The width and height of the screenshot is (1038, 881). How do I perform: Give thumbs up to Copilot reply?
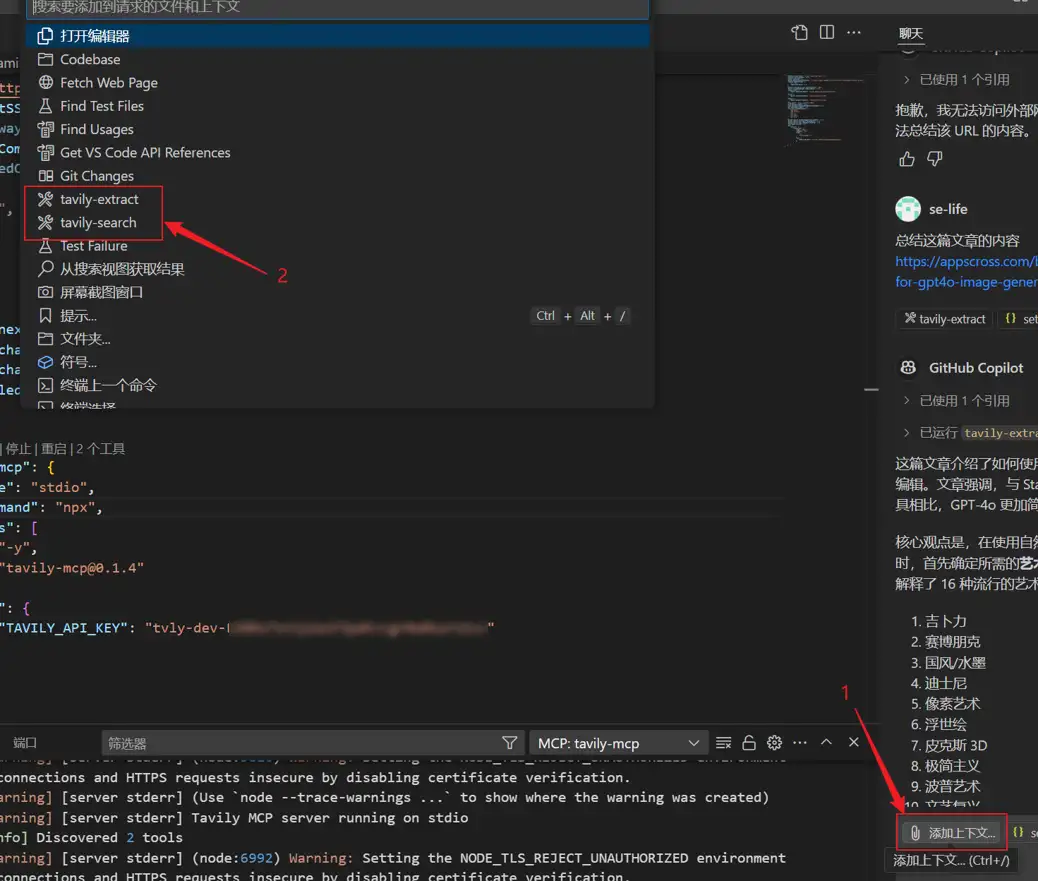click(906, 158)
